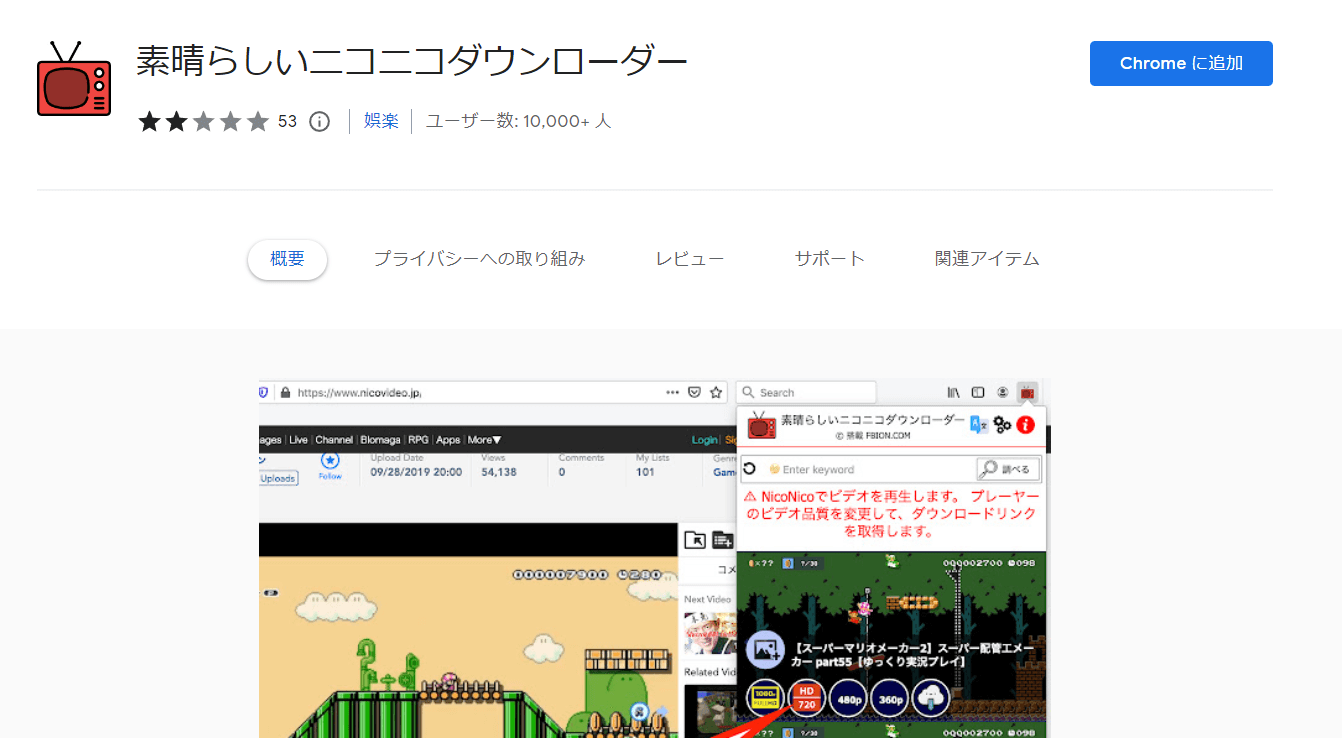Click the two-star rating stars

204,122
